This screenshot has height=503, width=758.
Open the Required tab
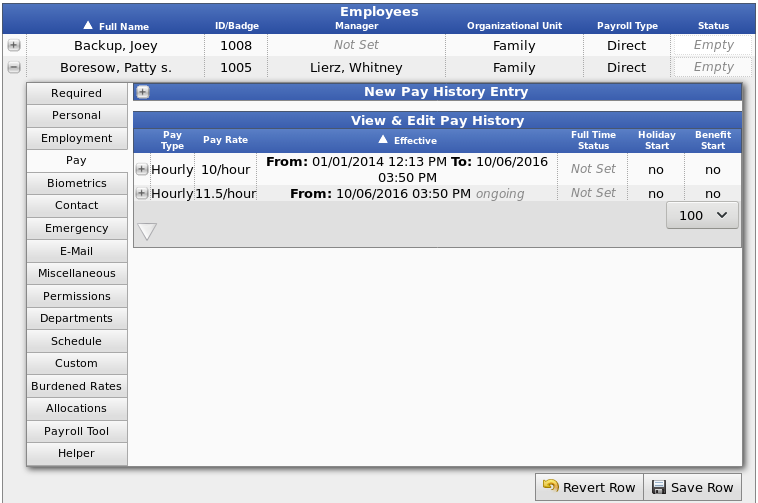coord(77,93)
